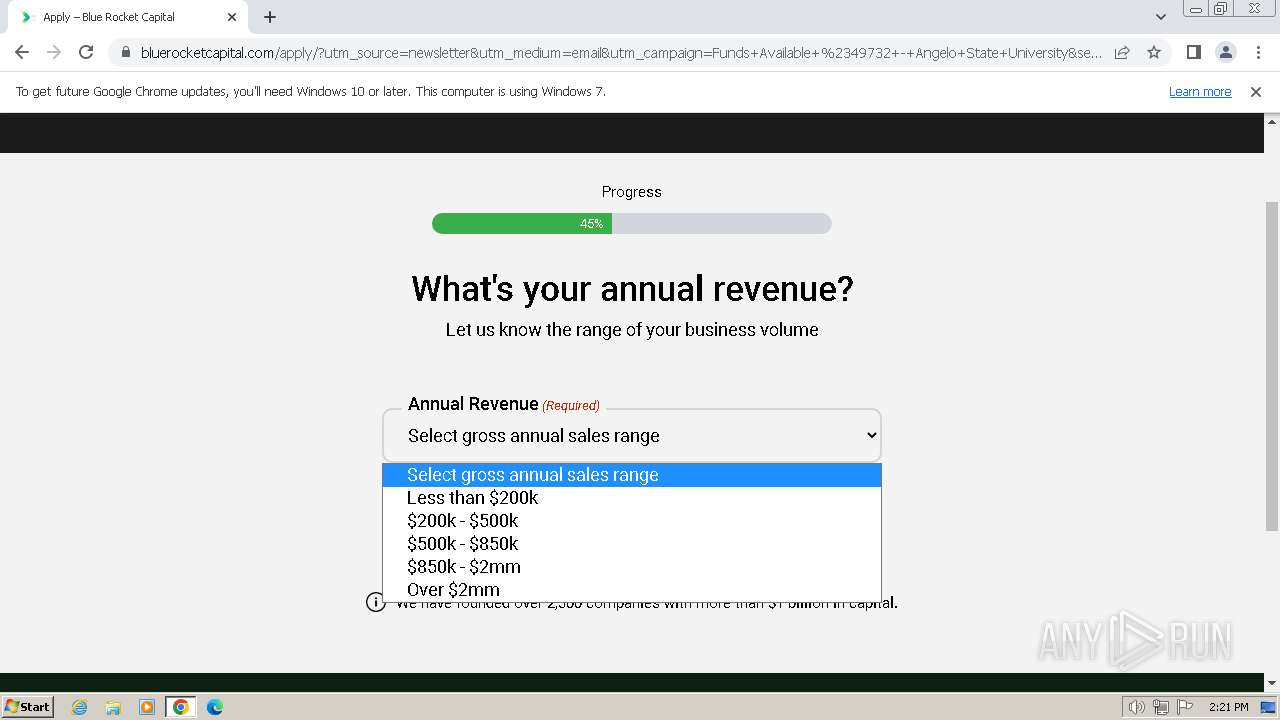Switch to Chrome in taskbar
Viewport: 1280px width, 720px height.
[x=181, y=707]
